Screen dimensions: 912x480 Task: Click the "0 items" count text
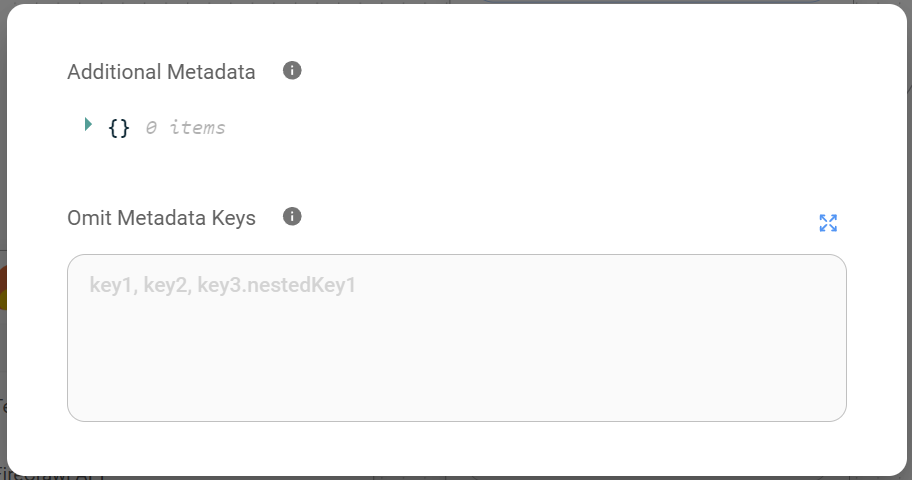[185, 128]
